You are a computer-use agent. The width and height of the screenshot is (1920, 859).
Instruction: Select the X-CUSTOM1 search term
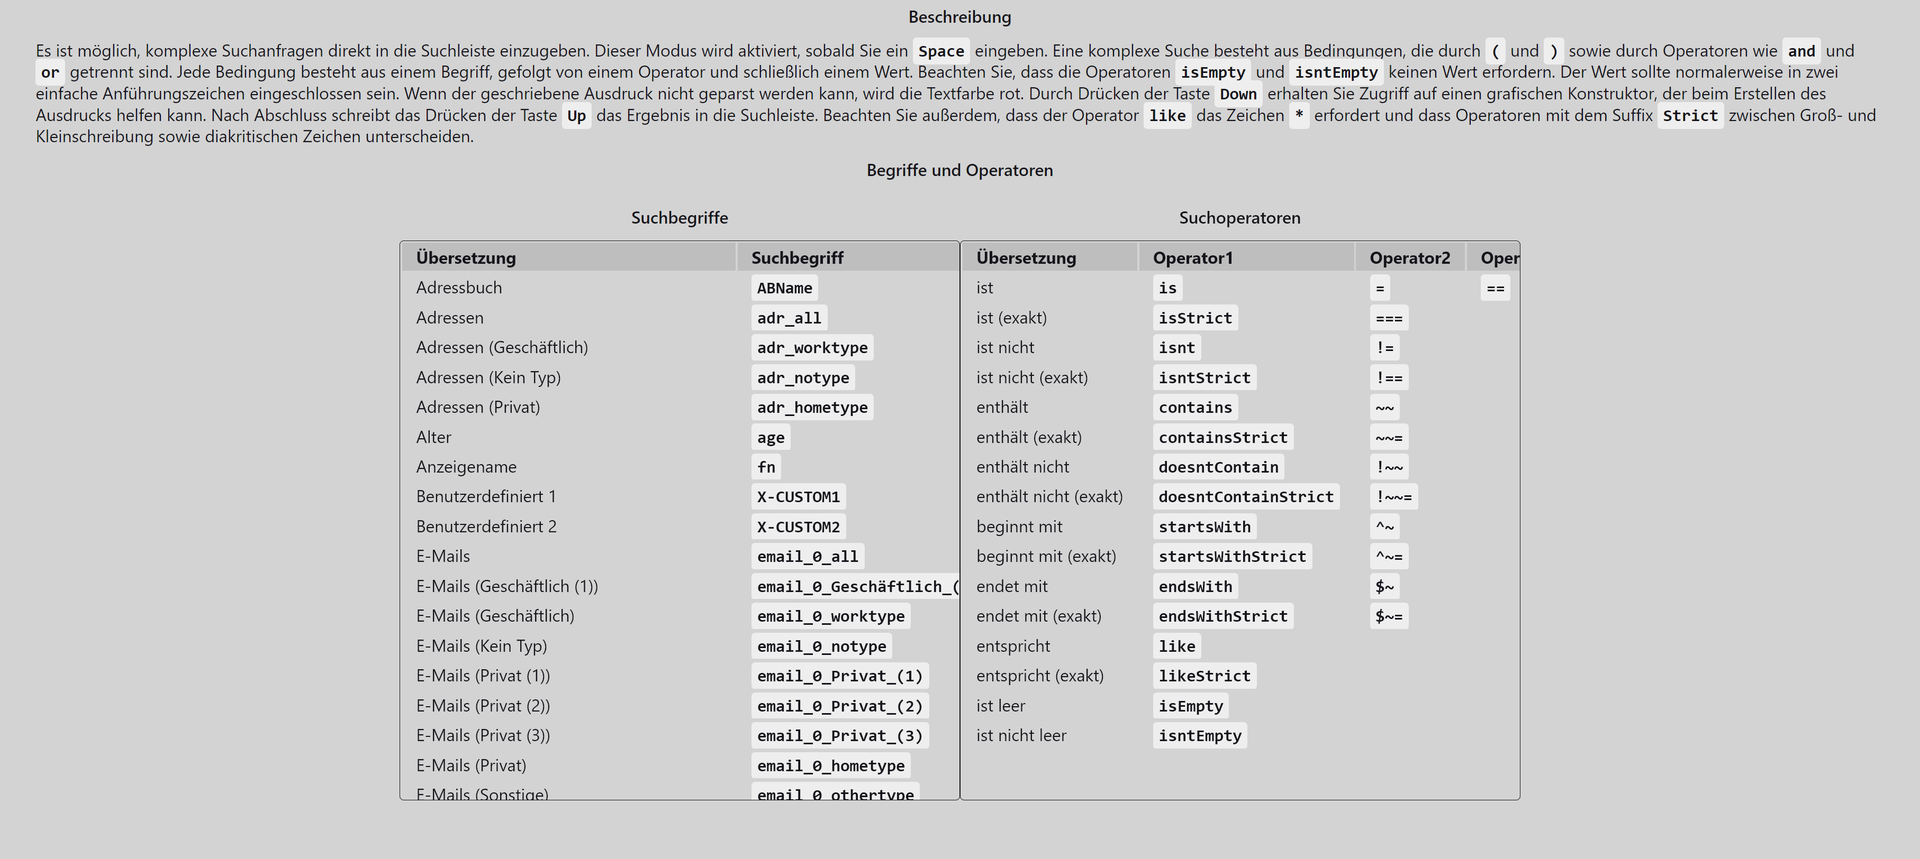pyautogui.click(x=798, y=497)
